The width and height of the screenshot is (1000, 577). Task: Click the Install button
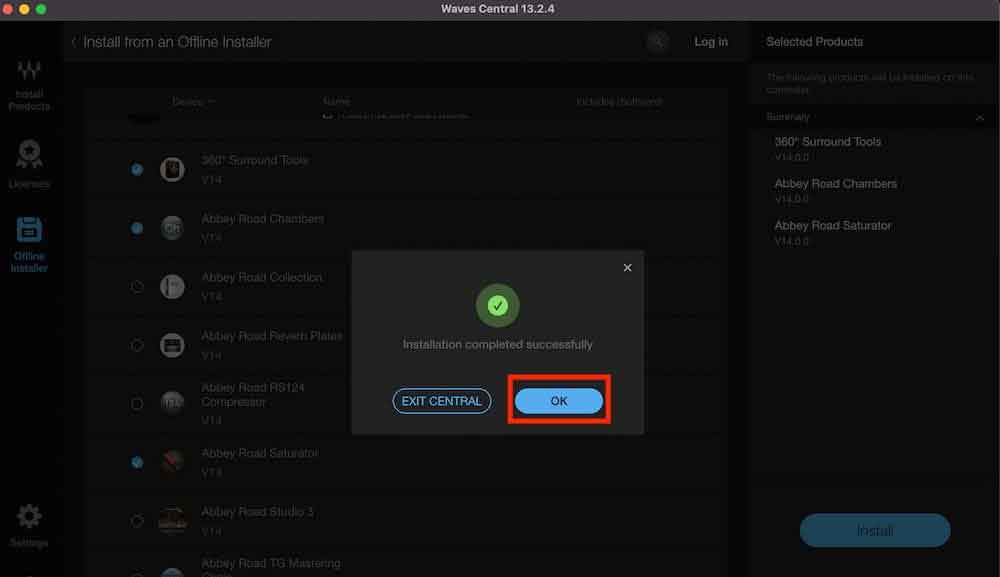[874, 531]
